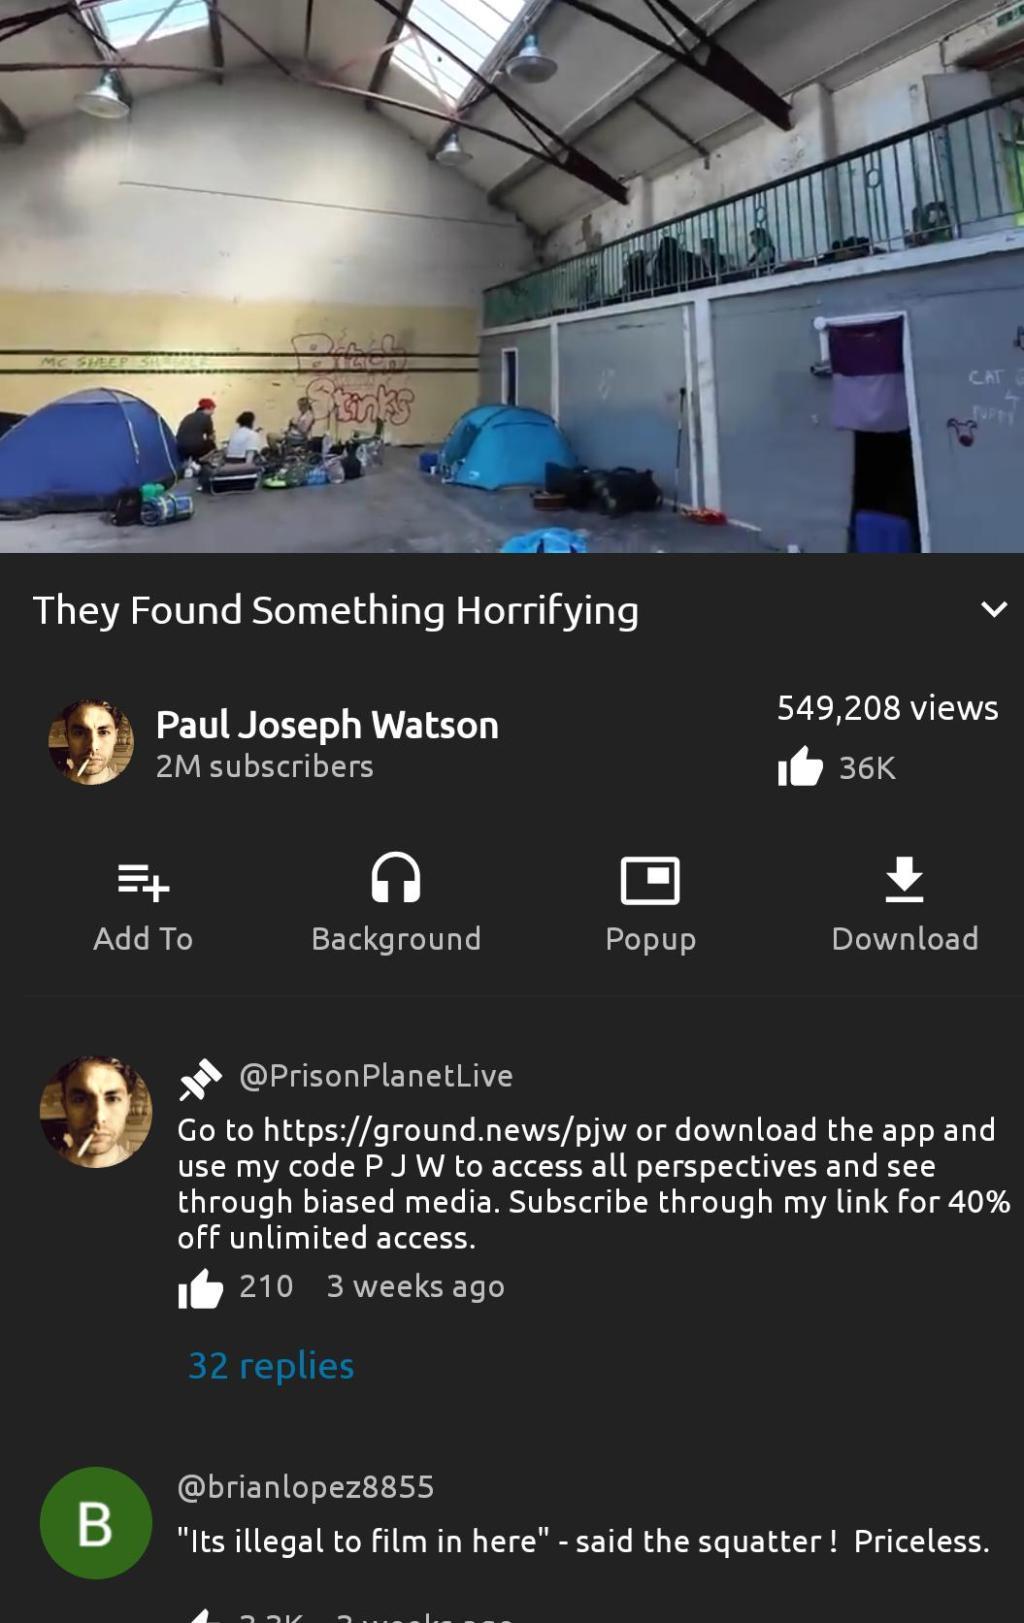Tap the video player area
1024x1623 pixels.
coord(512,276)
